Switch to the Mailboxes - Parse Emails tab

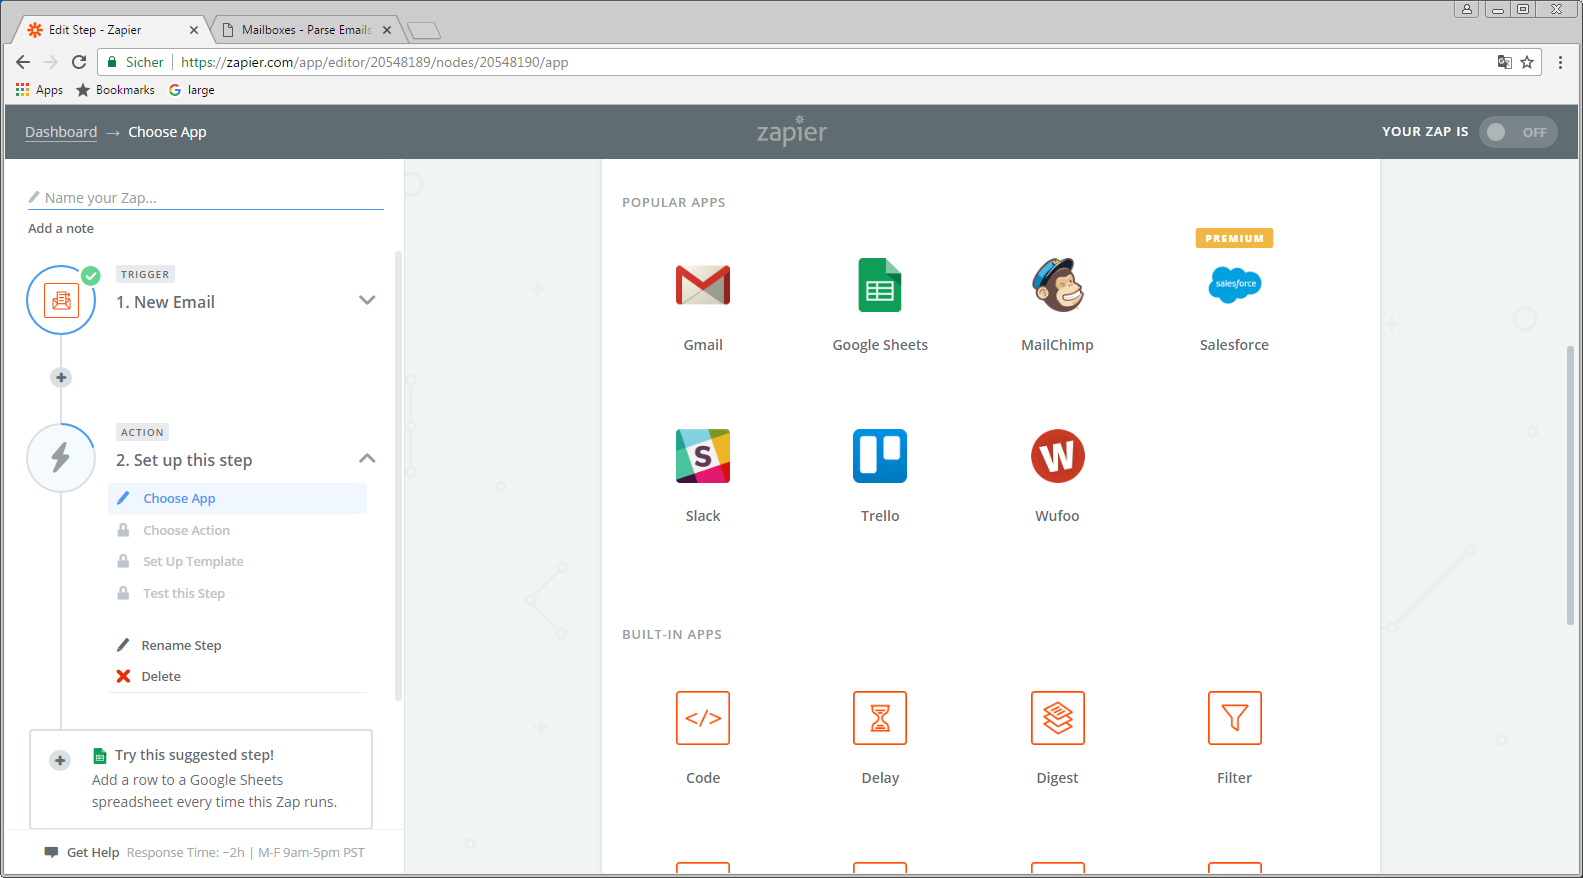[305, 30]
